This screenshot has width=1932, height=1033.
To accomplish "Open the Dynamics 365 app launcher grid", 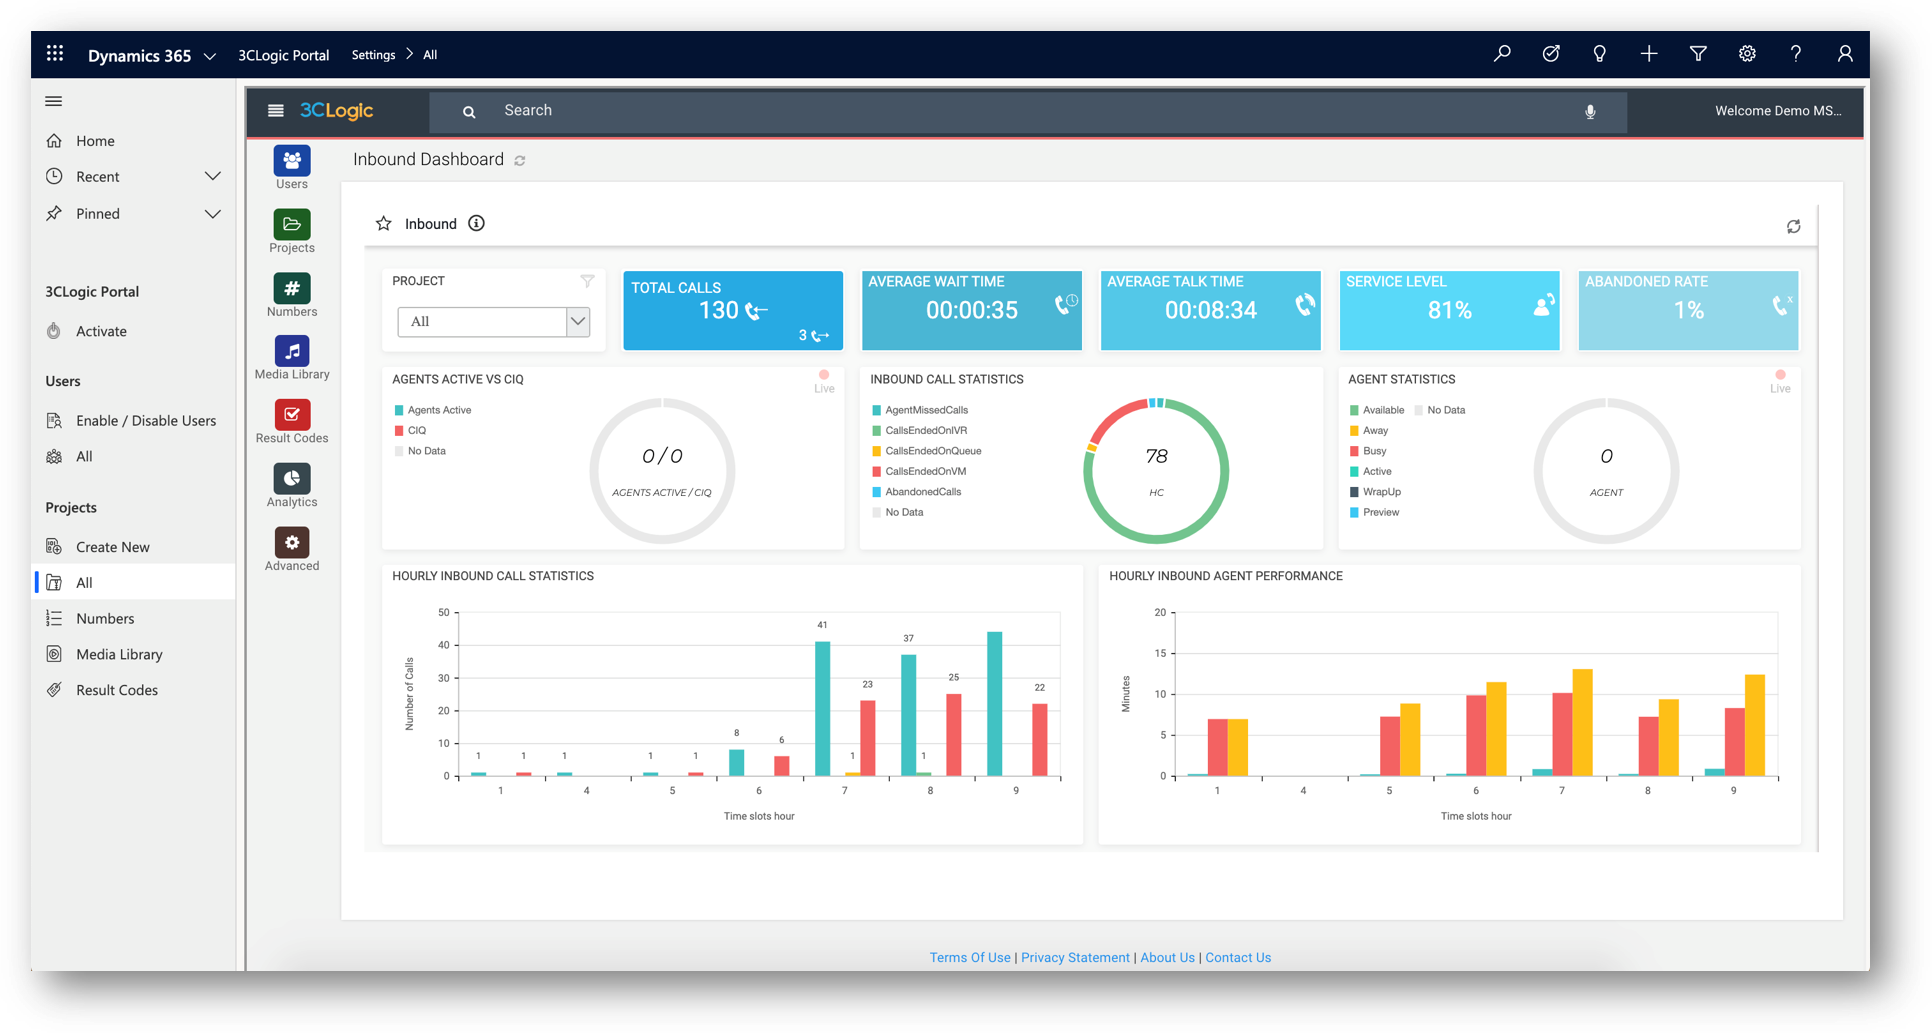I will point(55,54).
